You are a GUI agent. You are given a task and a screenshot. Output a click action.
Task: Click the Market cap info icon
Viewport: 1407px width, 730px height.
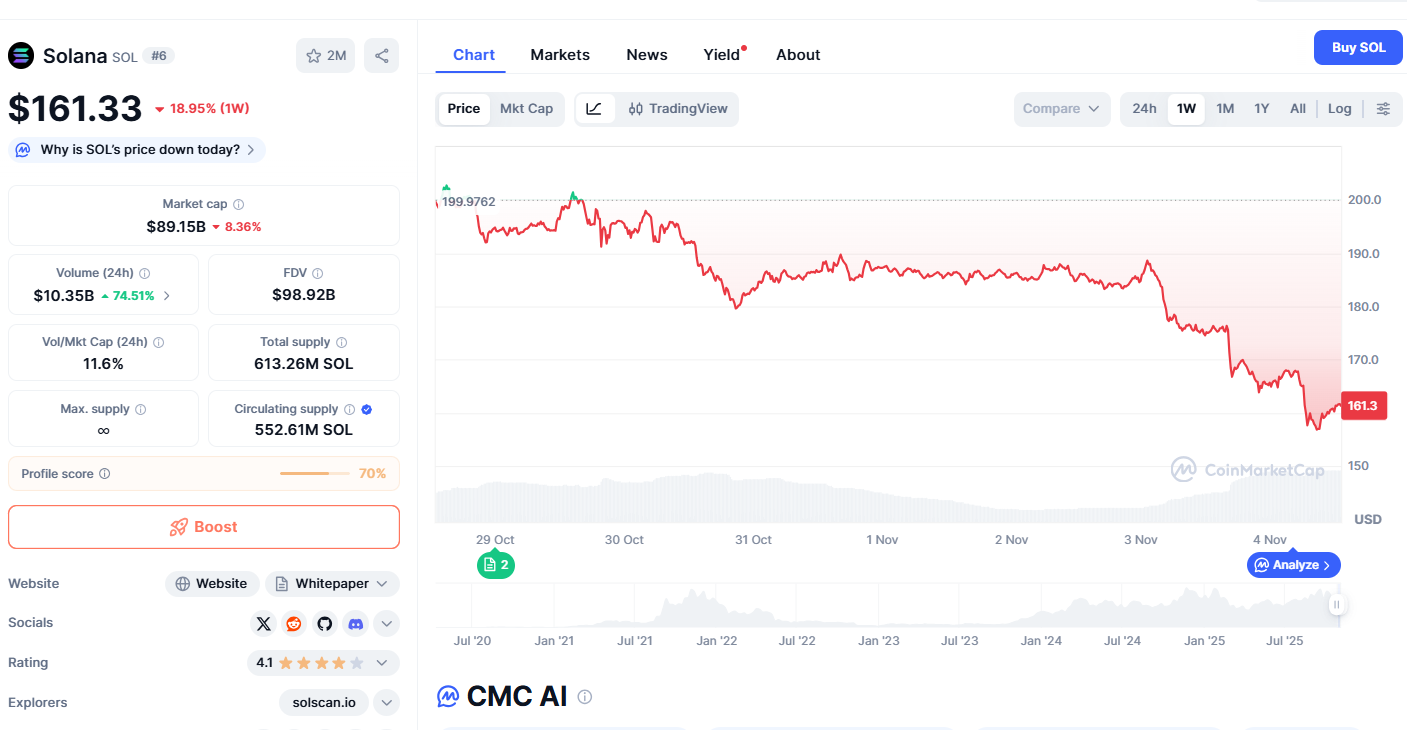[238, 204]
